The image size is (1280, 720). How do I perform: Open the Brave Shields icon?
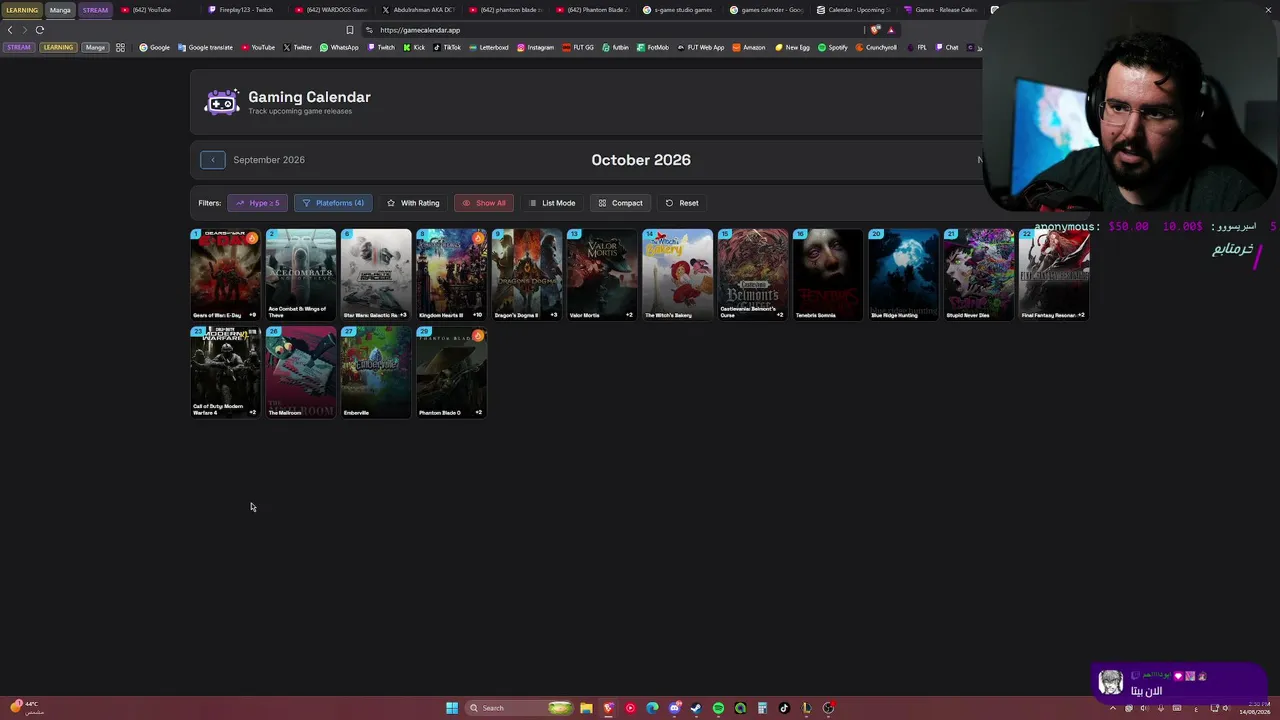click(876, 30)
